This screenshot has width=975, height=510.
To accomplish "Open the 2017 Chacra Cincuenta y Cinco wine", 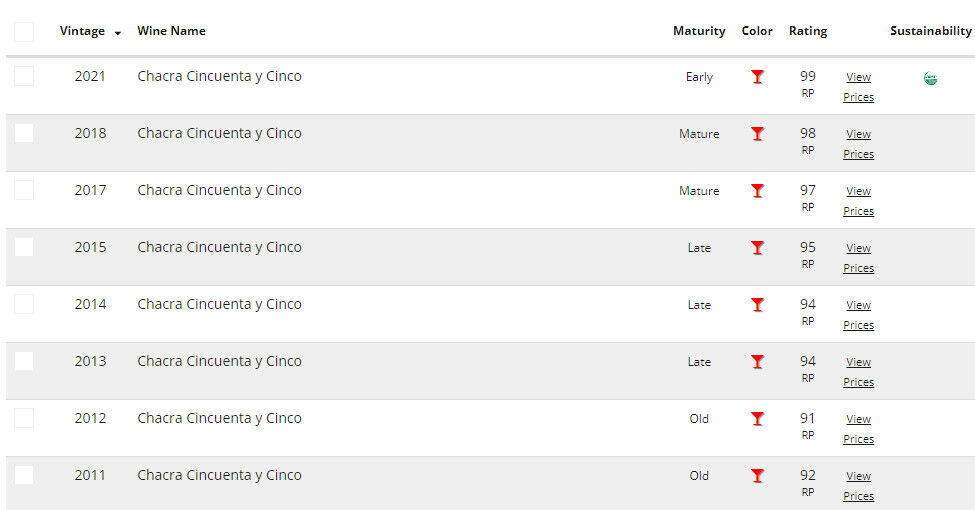I will [219, 190].
